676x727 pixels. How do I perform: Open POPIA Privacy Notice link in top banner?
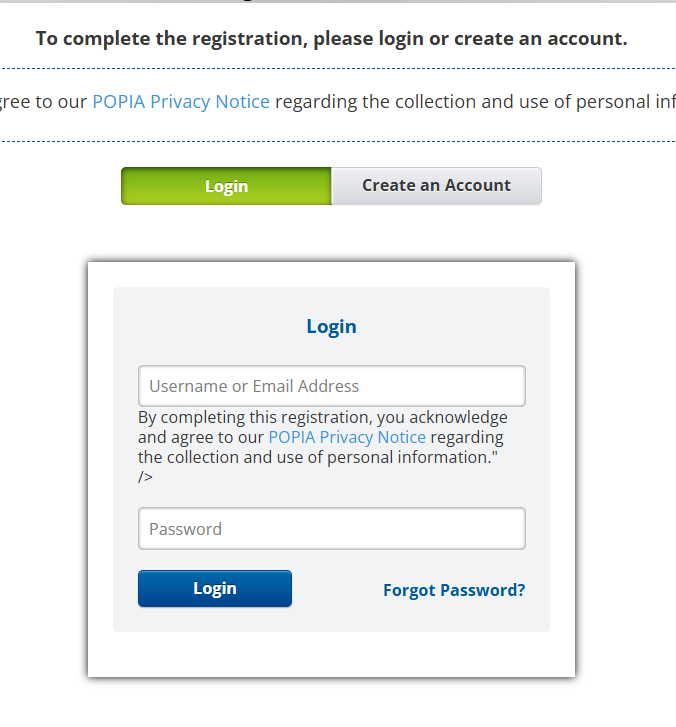pos(181,102)
